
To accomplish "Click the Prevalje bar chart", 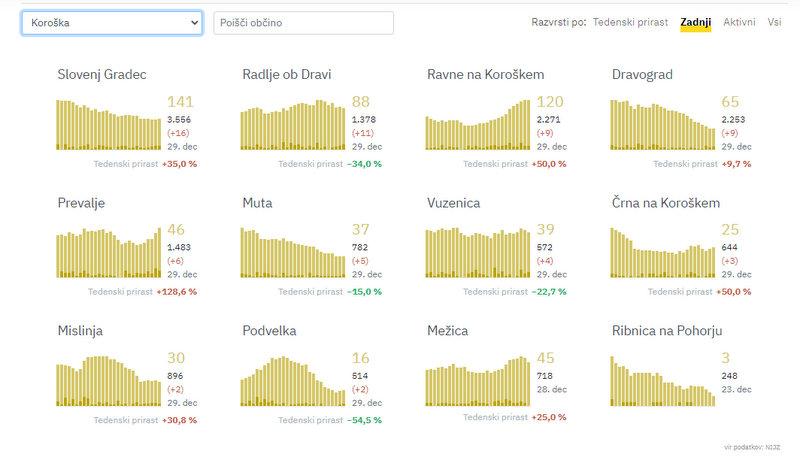I will [x=108, y=252].
